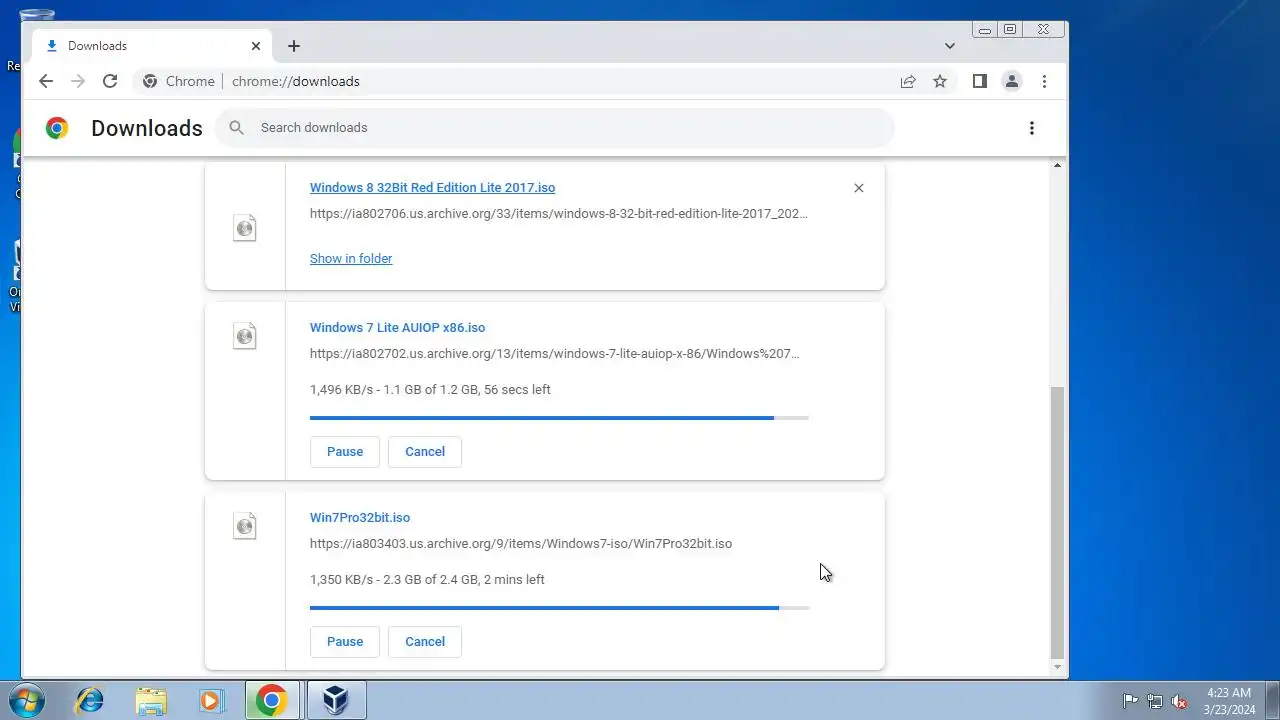
Task: Remove Windows 8 Red Edition from list
Action: 859,188
